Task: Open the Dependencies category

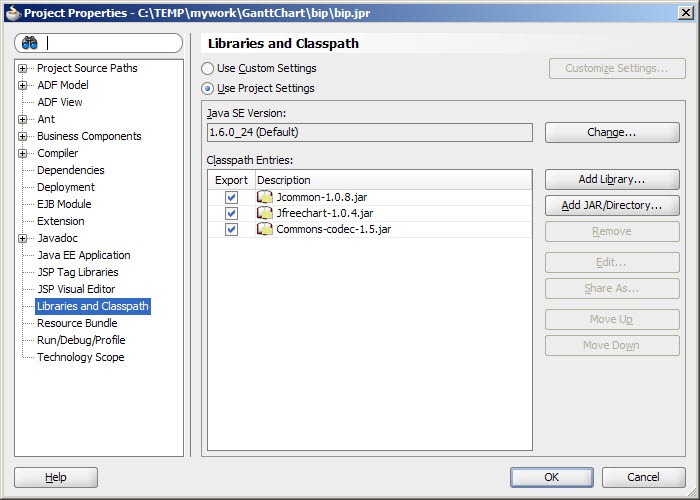Action: [x=71, y=170]
